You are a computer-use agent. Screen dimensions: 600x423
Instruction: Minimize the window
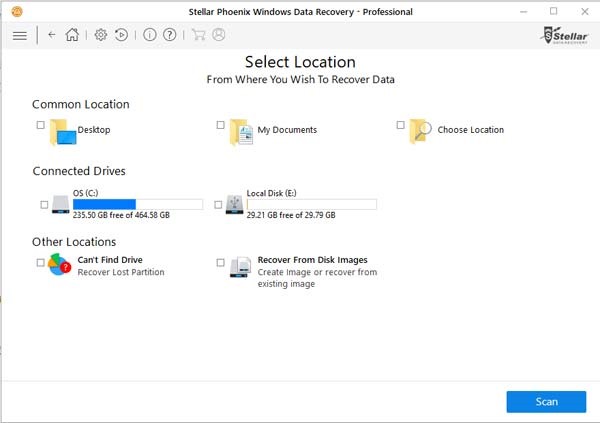pos(523,12)
